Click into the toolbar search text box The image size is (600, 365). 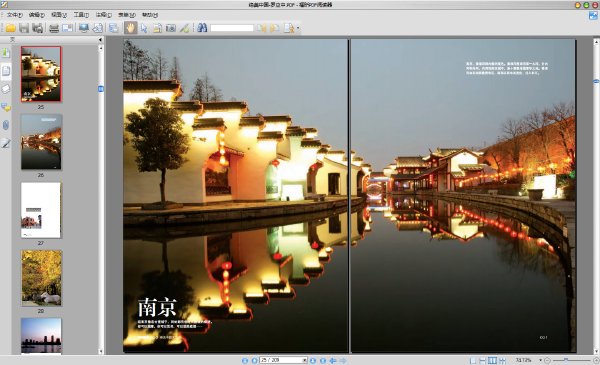[x=232, y=28]
